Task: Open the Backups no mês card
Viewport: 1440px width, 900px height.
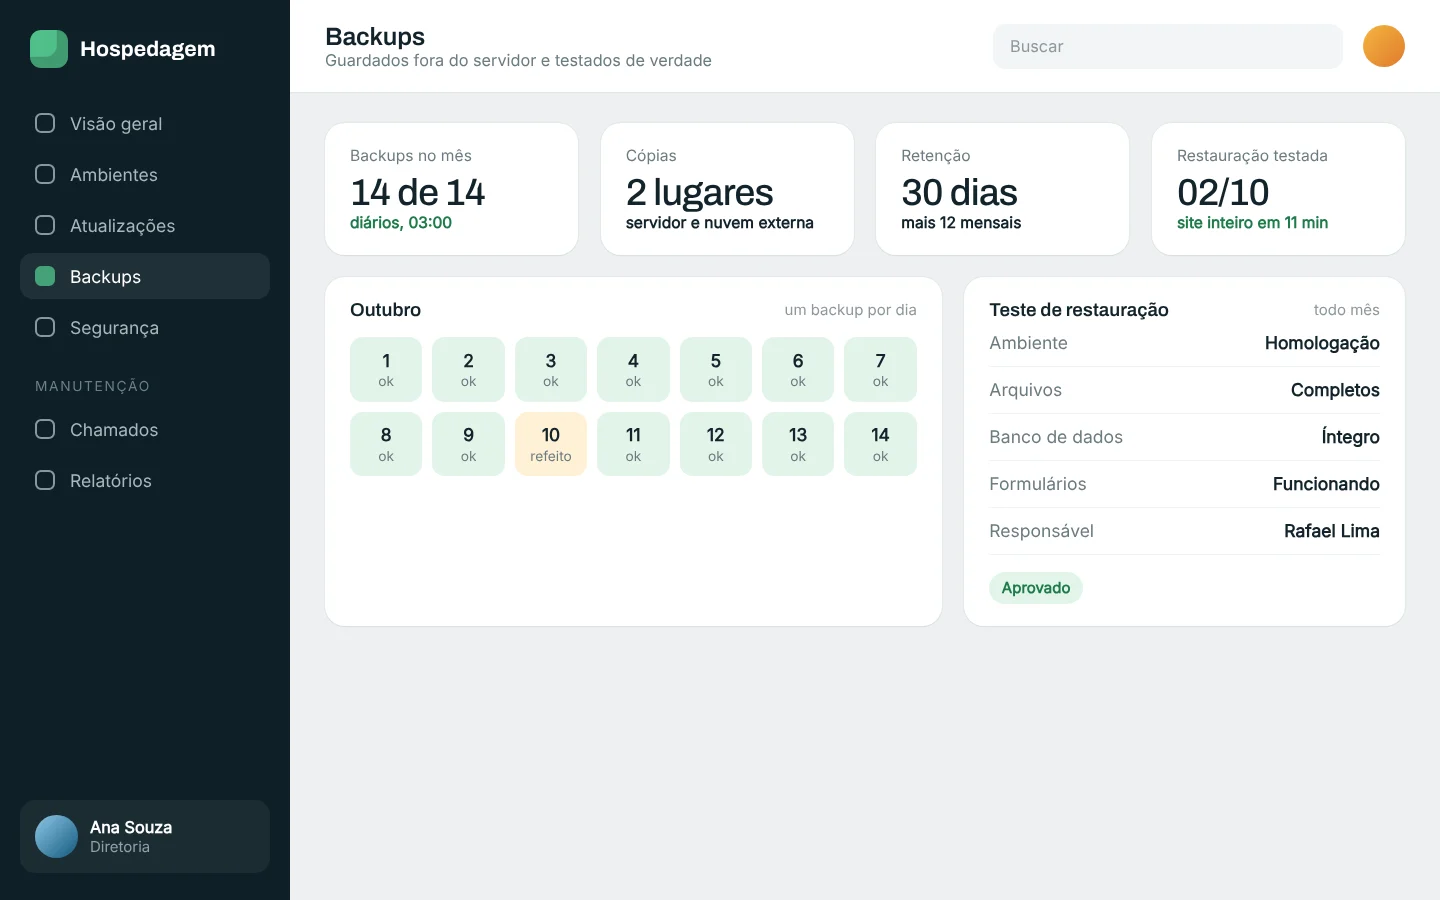Action: click(452, 189)
